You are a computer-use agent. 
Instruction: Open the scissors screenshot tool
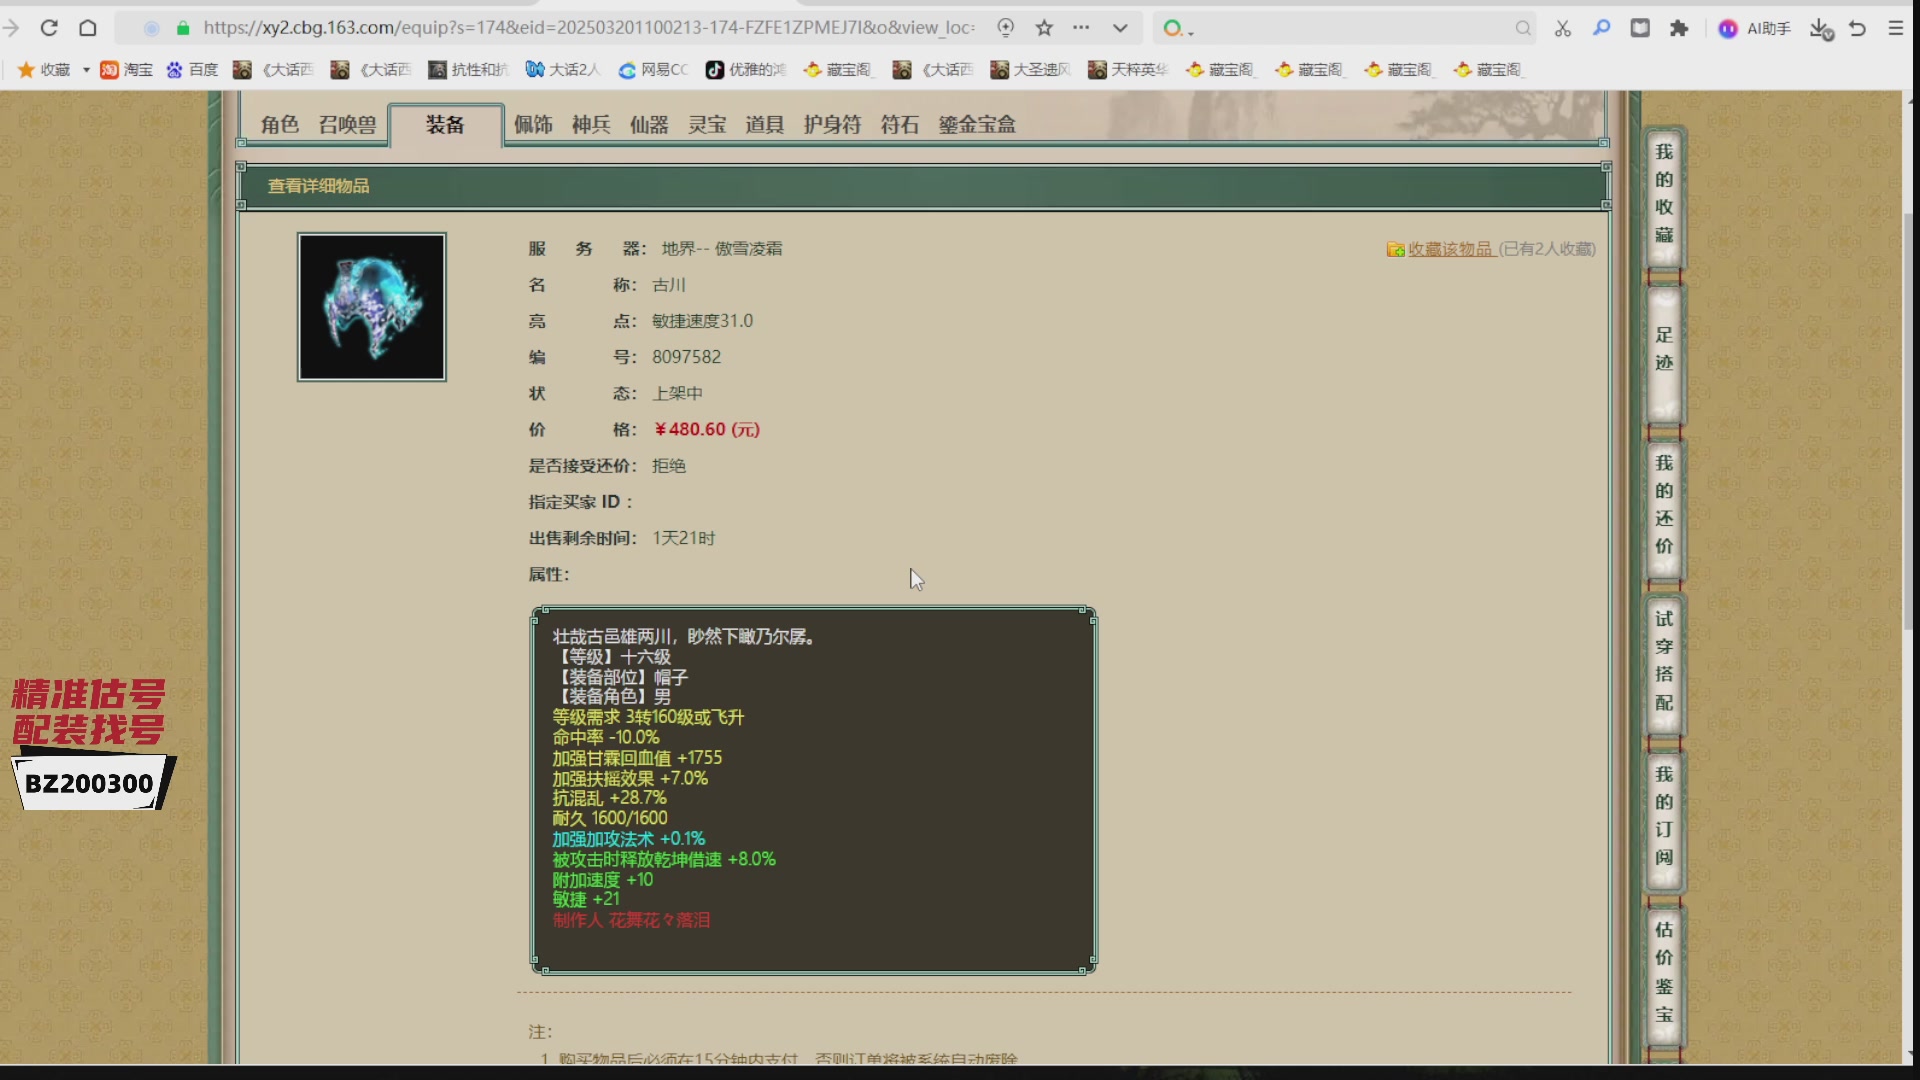click(x=1562, y=28)
